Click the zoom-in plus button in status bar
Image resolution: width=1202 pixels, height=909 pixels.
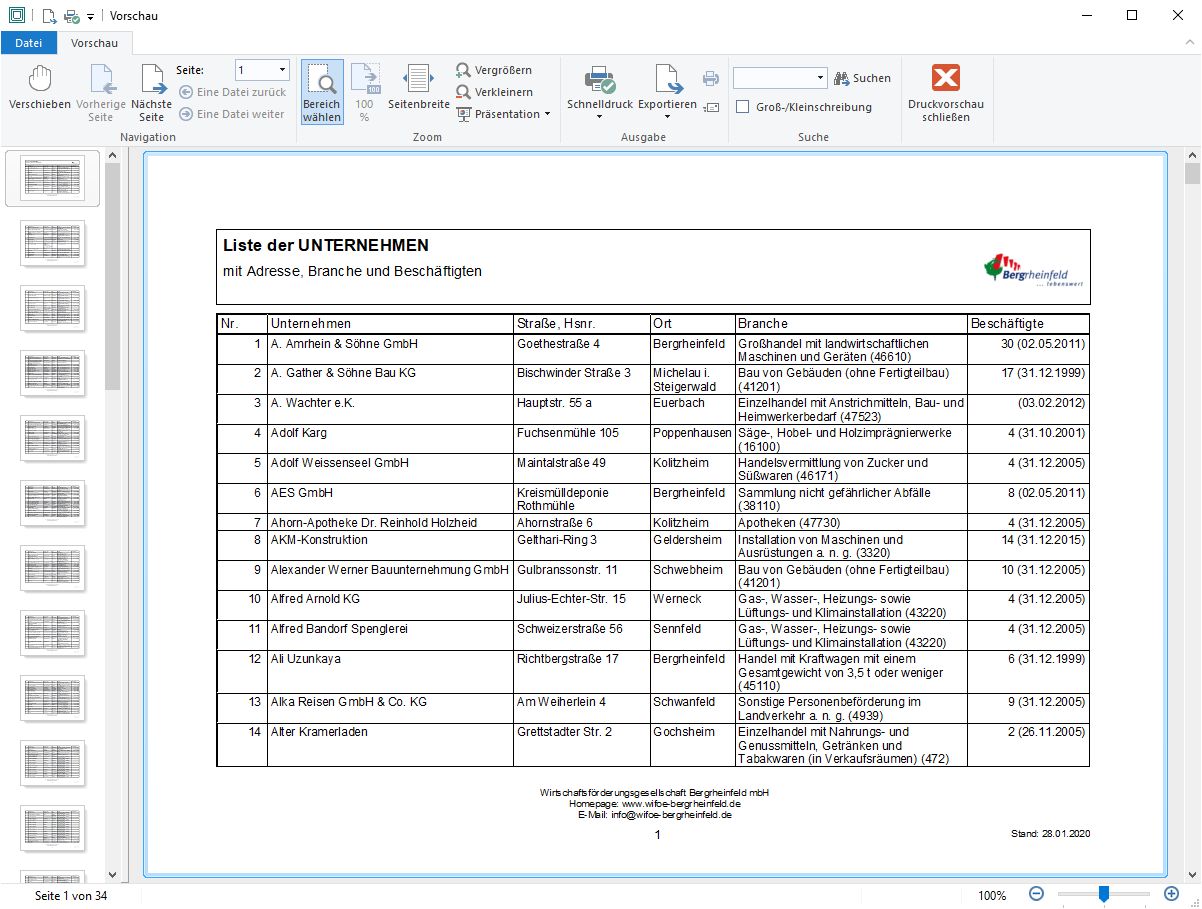(1171, 895)
